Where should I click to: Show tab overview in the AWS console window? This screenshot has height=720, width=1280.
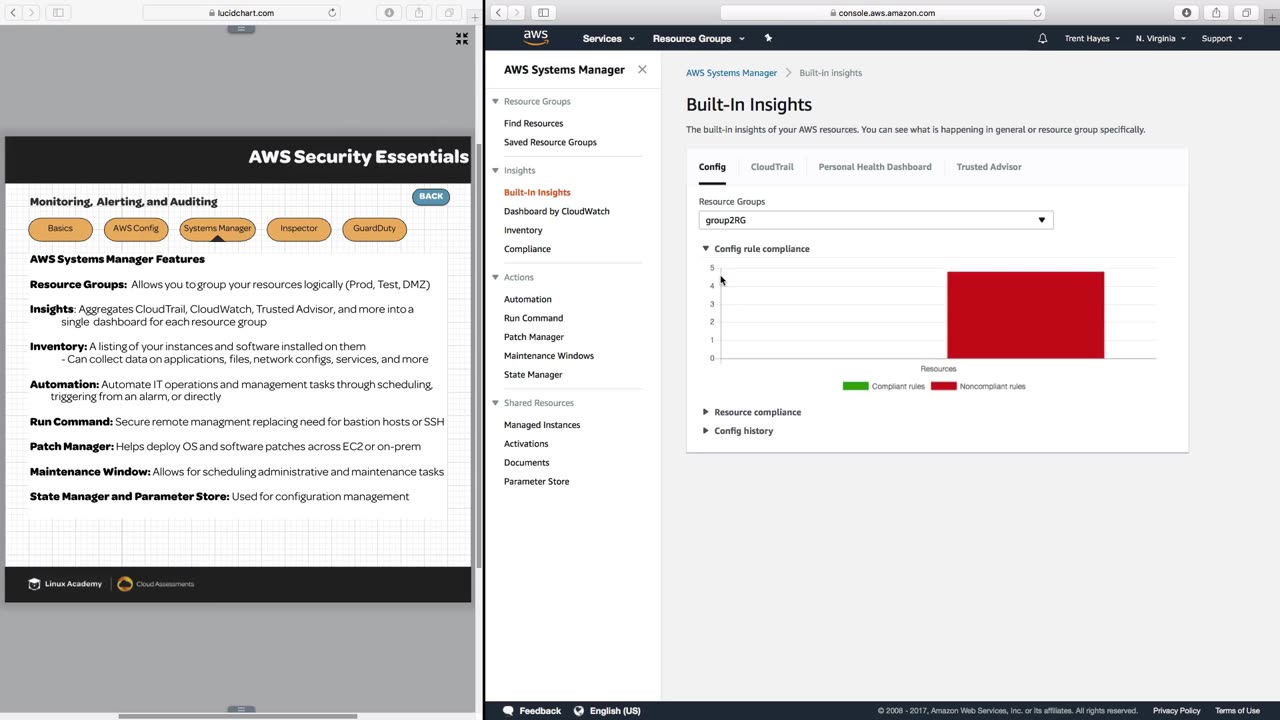pos(1246,13)
